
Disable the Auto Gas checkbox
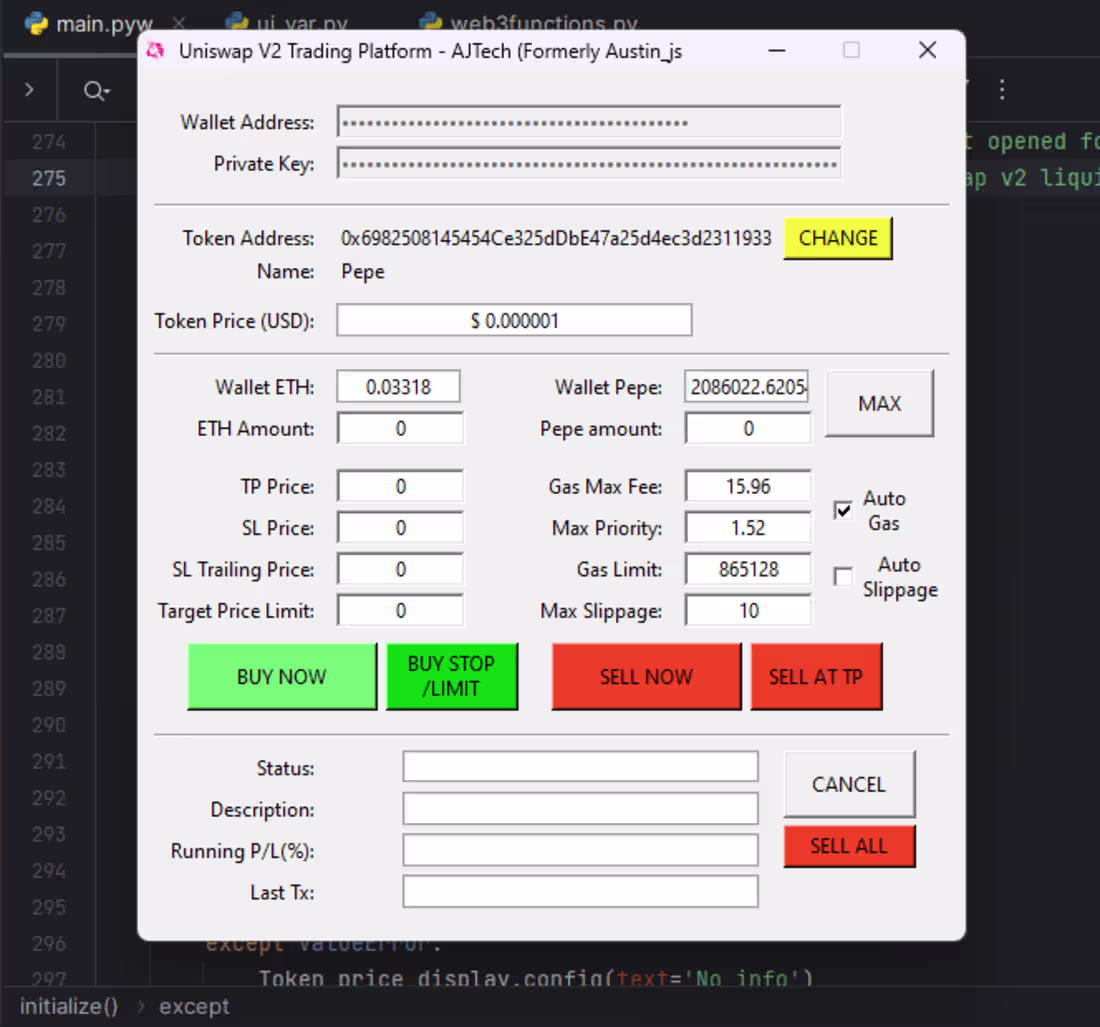[x=843, y=510]
